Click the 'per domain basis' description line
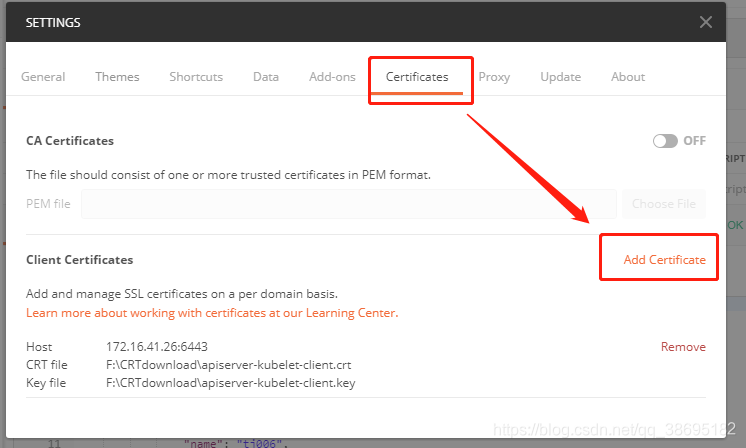 click(182, 294)
